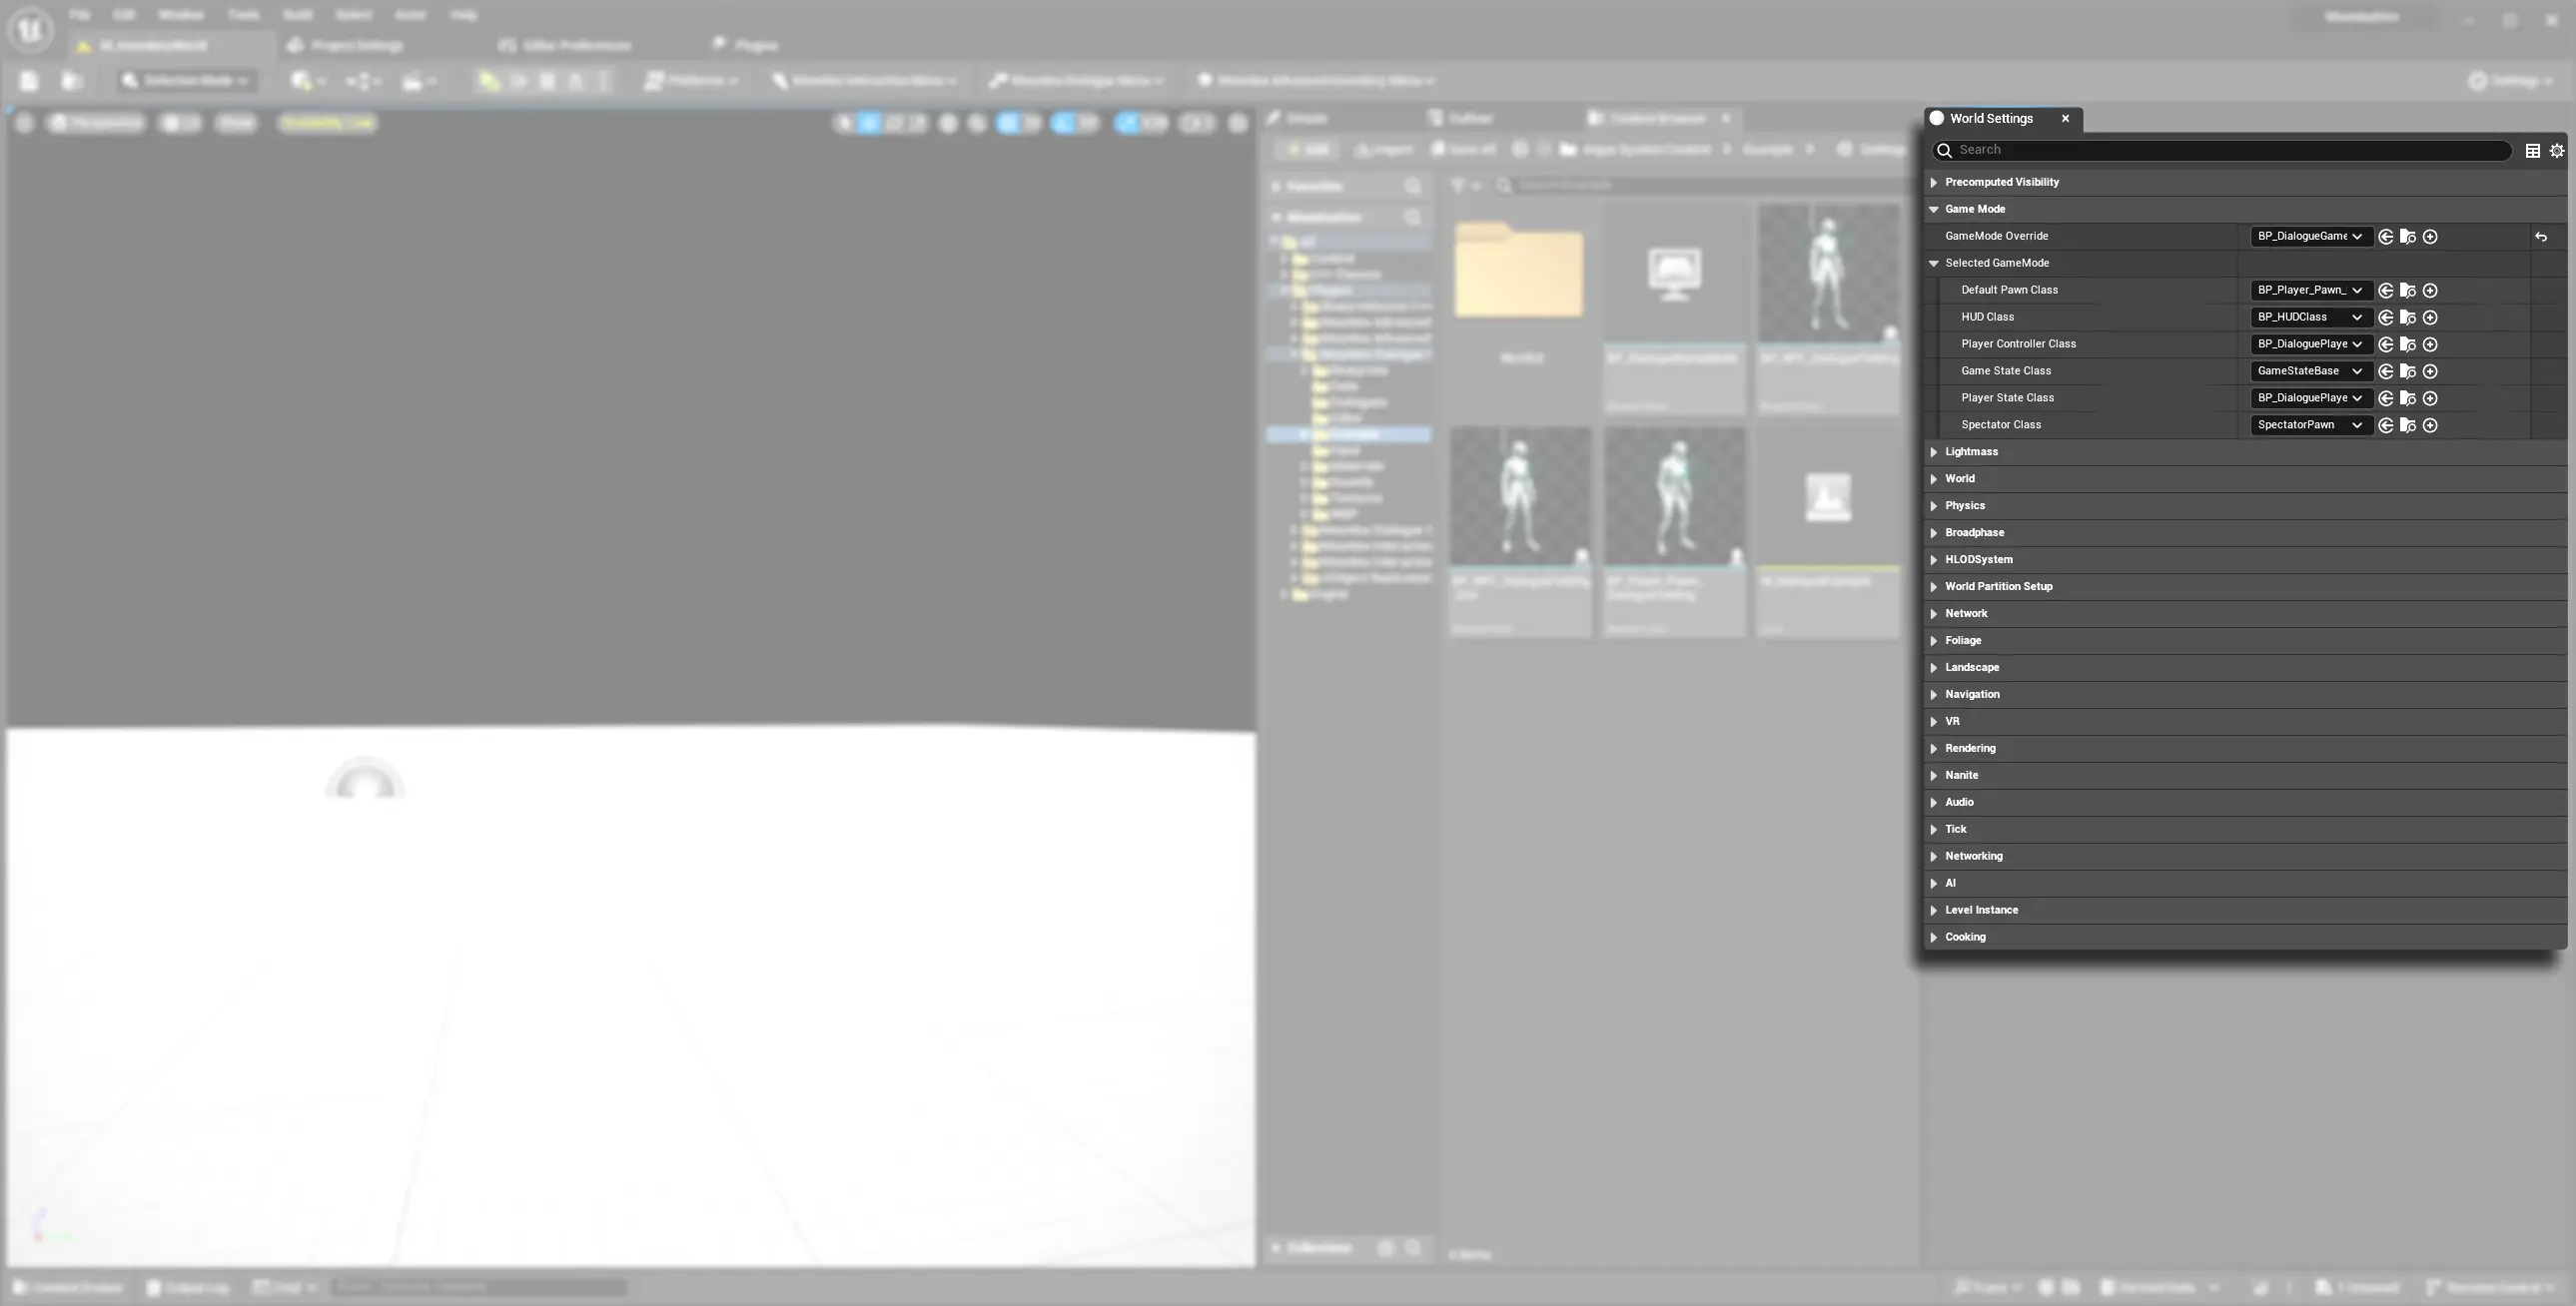The width and height of the screenshot is (2576, 1306).
Task: Create new blueprint for HUD Class
Action: click(x=2430, y=318)
